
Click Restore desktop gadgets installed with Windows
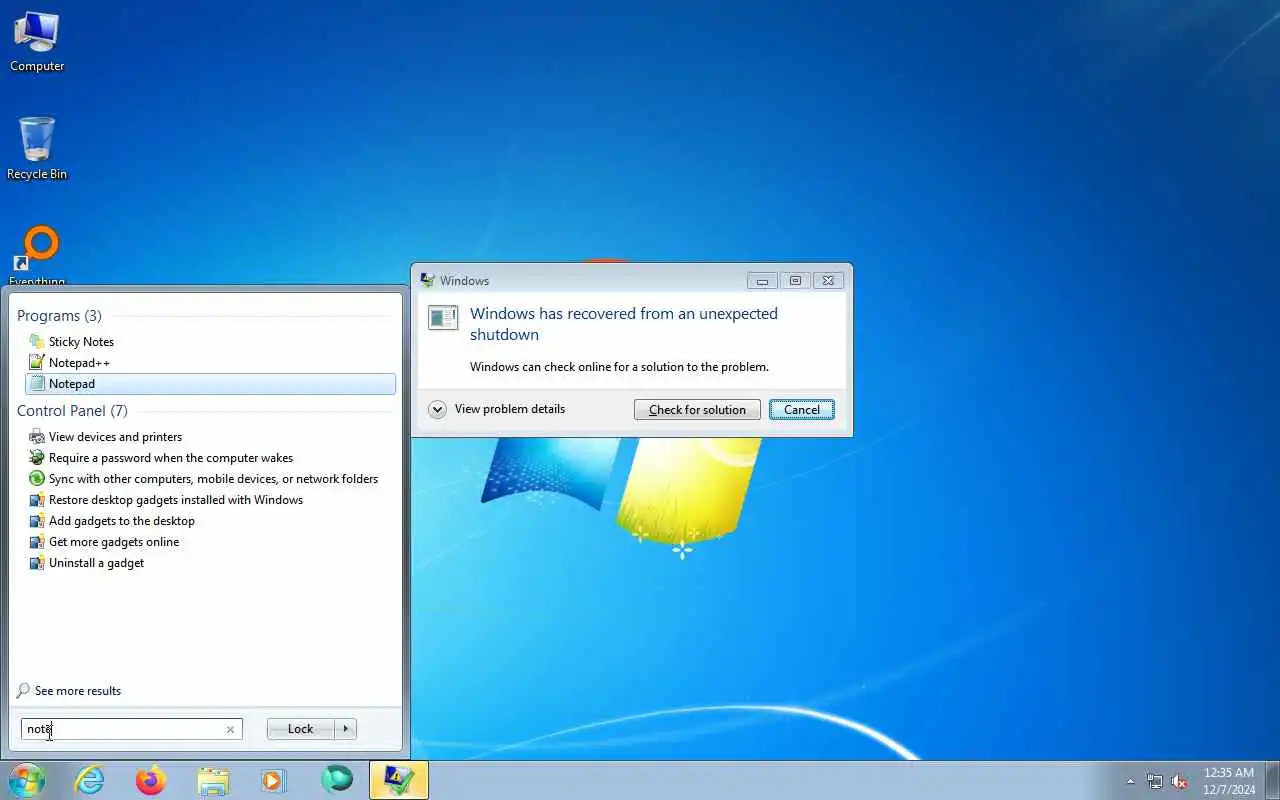click(210, 499)
